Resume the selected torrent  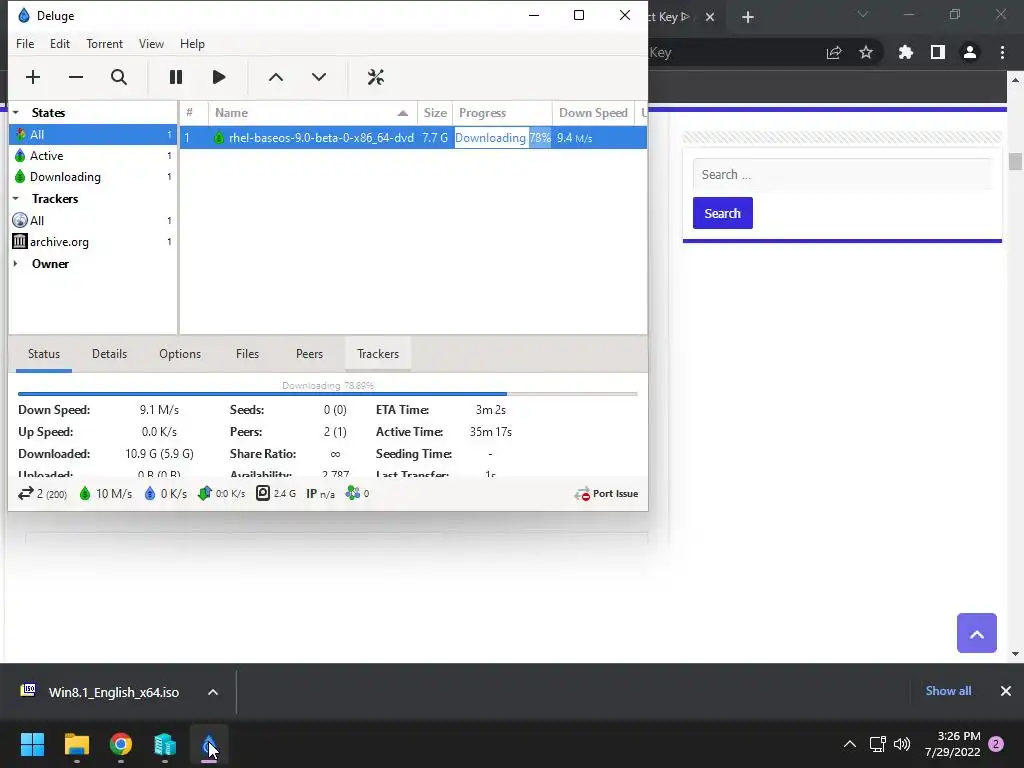[x=219, y=77]
